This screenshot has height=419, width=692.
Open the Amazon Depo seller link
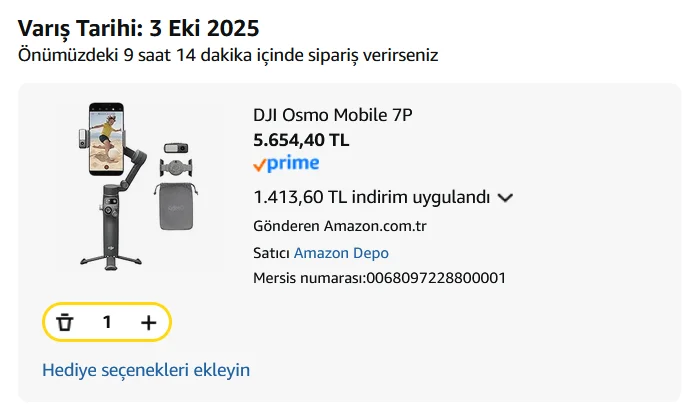click(341, 253)
